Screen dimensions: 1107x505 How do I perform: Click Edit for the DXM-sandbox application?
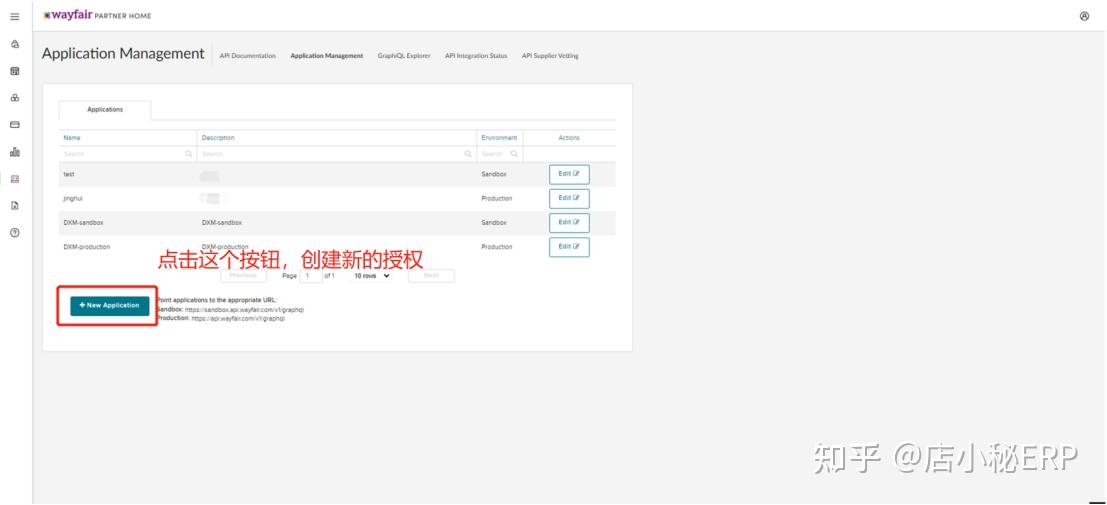(569, 222)
